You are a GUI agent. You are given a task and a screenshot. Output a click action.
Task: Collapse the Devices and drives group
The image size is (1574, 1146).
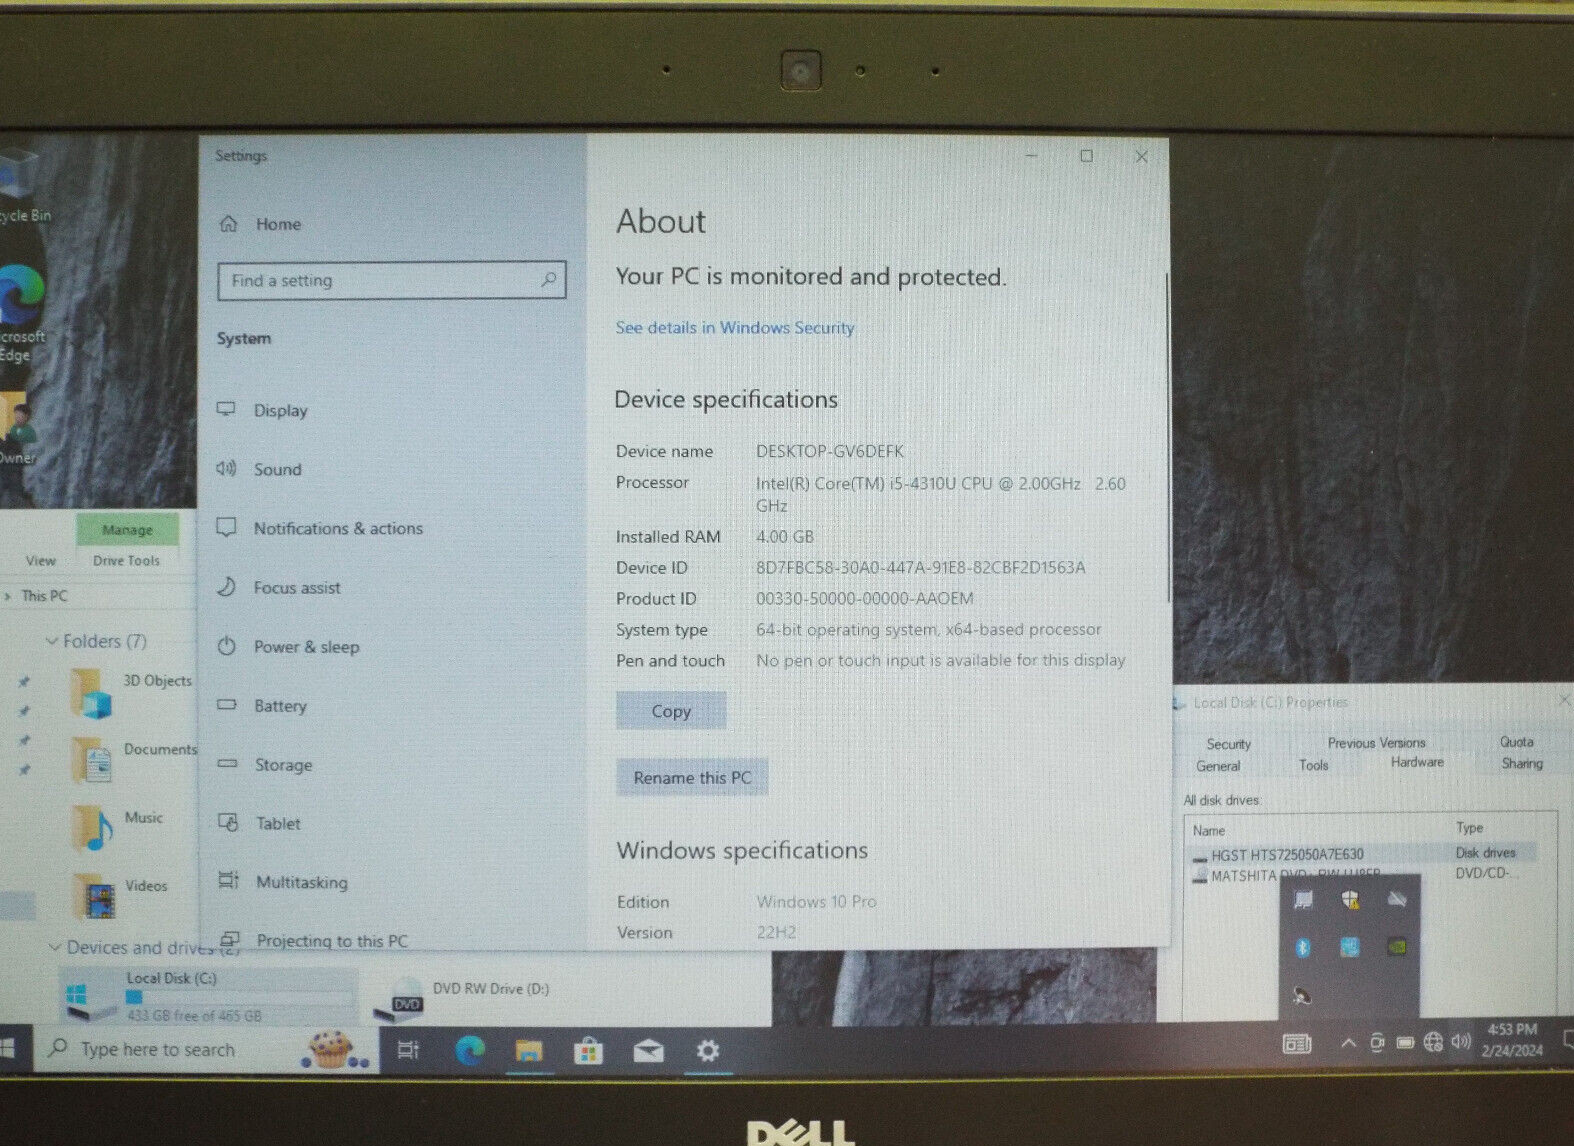tap(55, 947)
